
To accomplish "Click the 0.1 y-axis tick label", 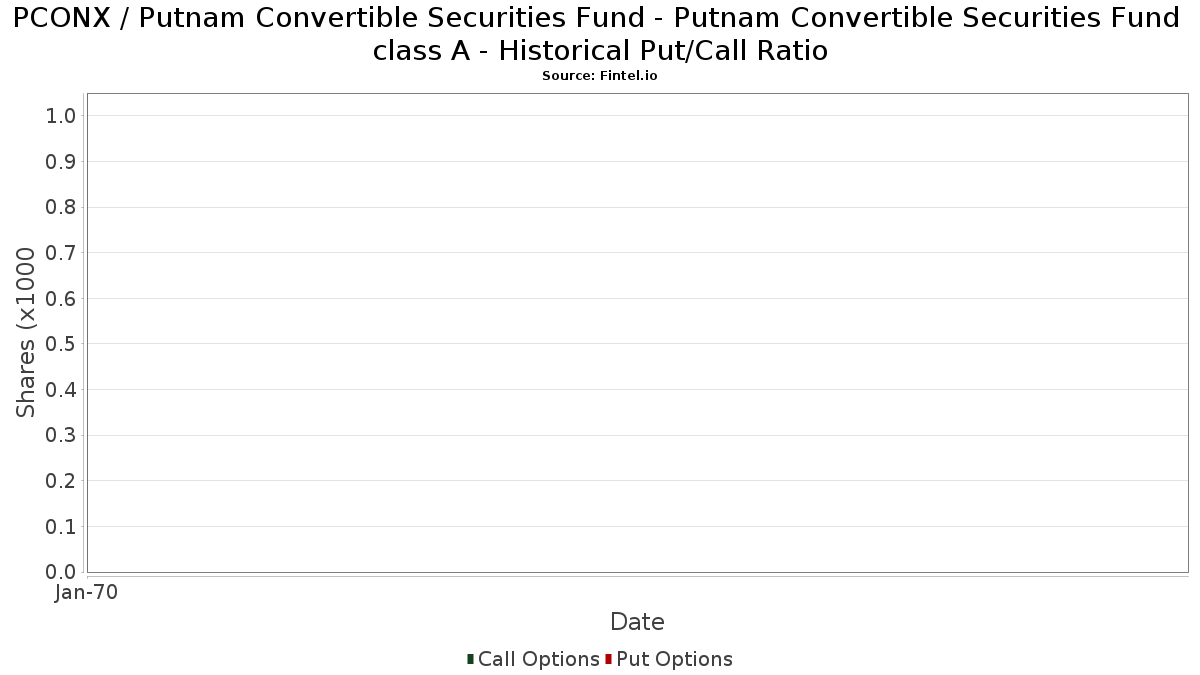I will click(x=61, y=526).
